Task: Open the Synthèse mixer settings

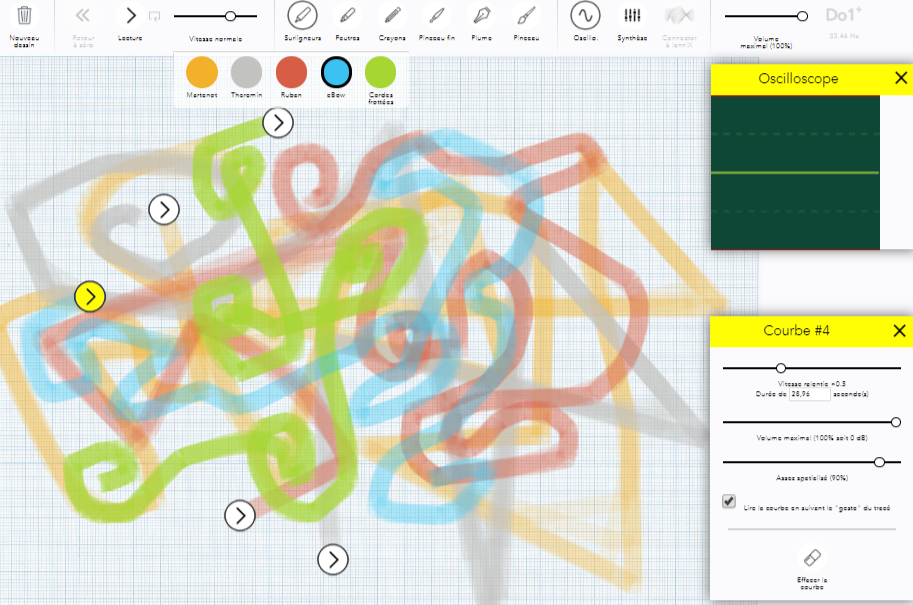Action: pyautogui.click(x=632, y=16)
